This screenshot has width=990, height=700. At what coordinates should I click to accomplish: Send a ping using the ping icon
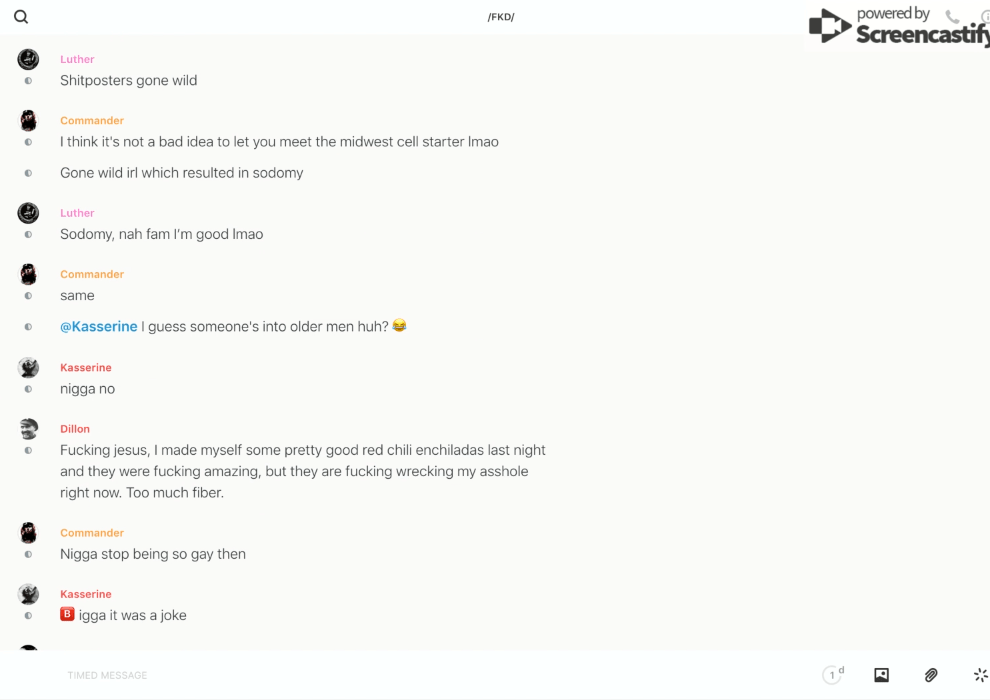pos(980,675)
